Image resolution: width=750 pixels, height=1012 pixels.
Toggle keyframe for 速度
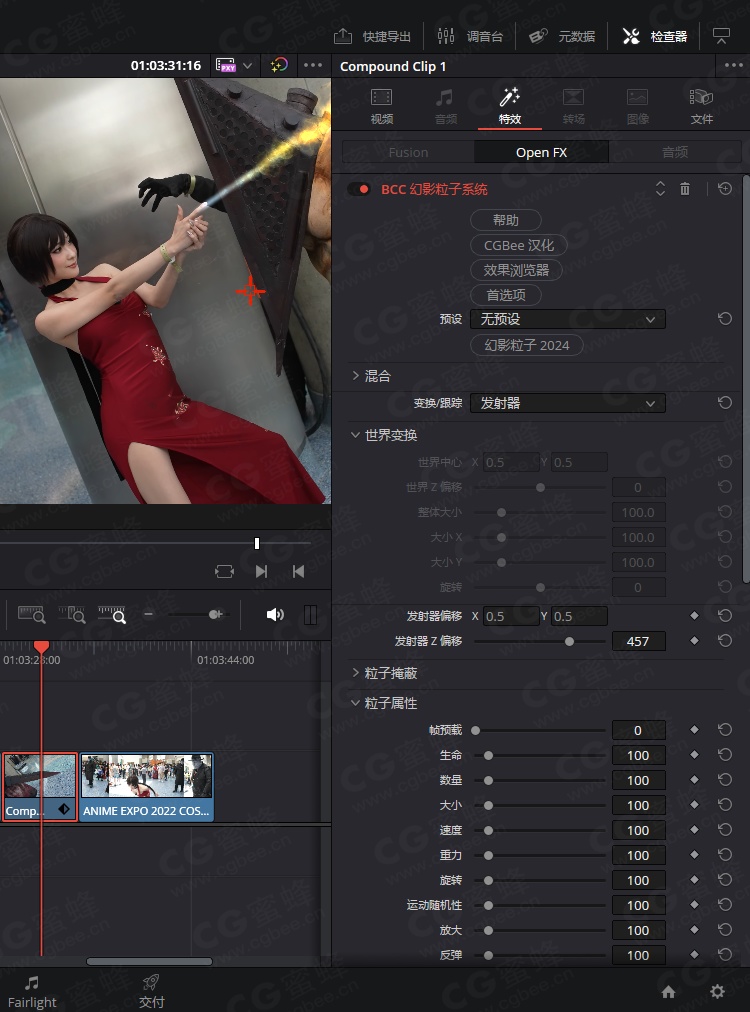pyautogui.click(x=694, y=830)
